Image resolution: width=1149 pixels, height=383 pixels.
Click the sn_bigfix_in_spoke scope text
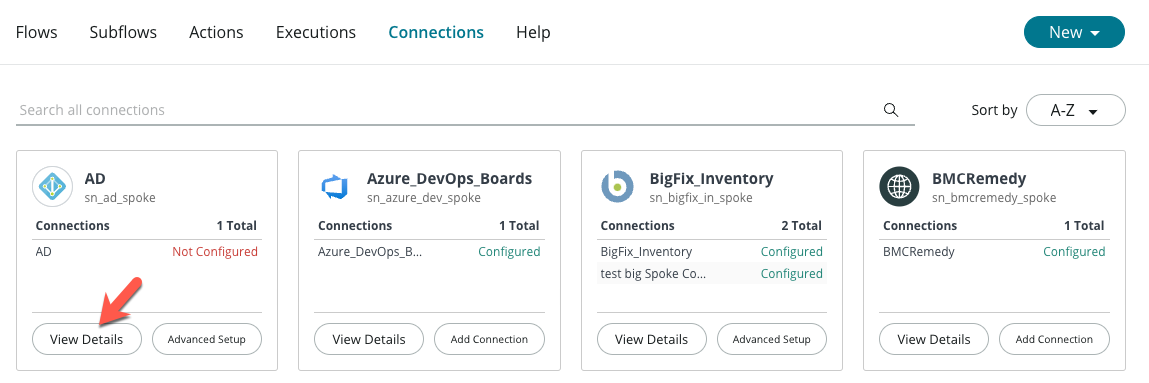coord(701,198)
